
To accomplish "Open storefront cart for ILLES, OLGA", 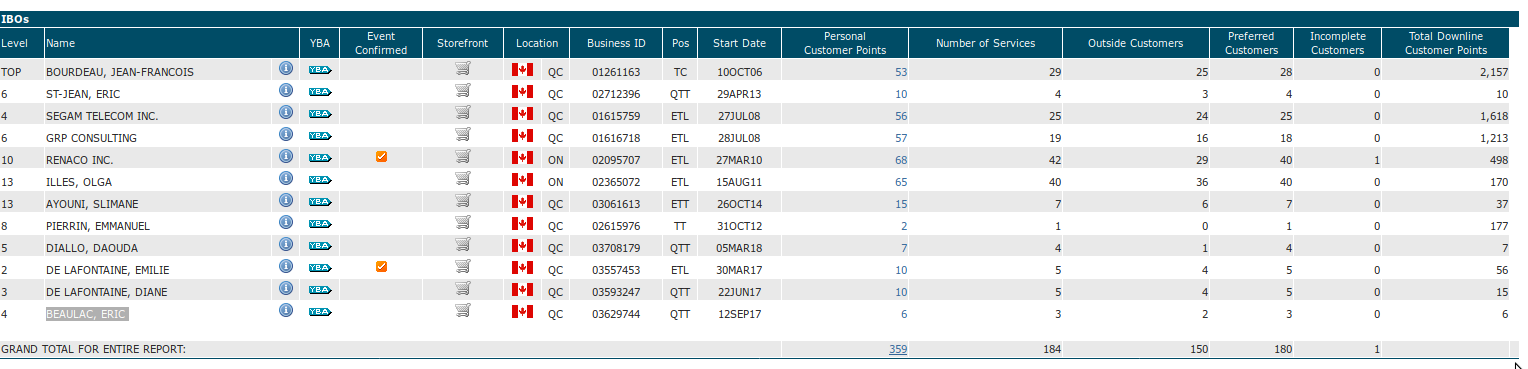I will point(462,179).
